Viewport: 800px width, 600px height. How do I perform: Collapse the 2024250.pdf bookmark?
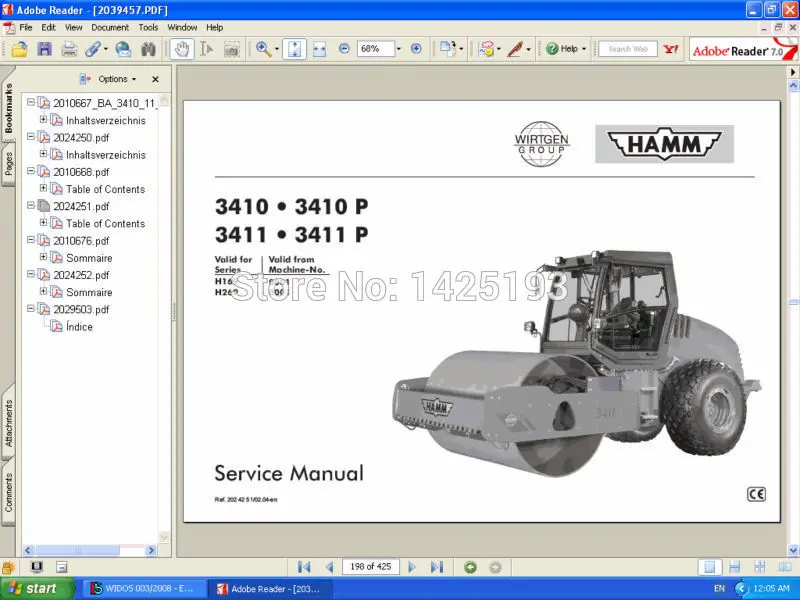31,137
